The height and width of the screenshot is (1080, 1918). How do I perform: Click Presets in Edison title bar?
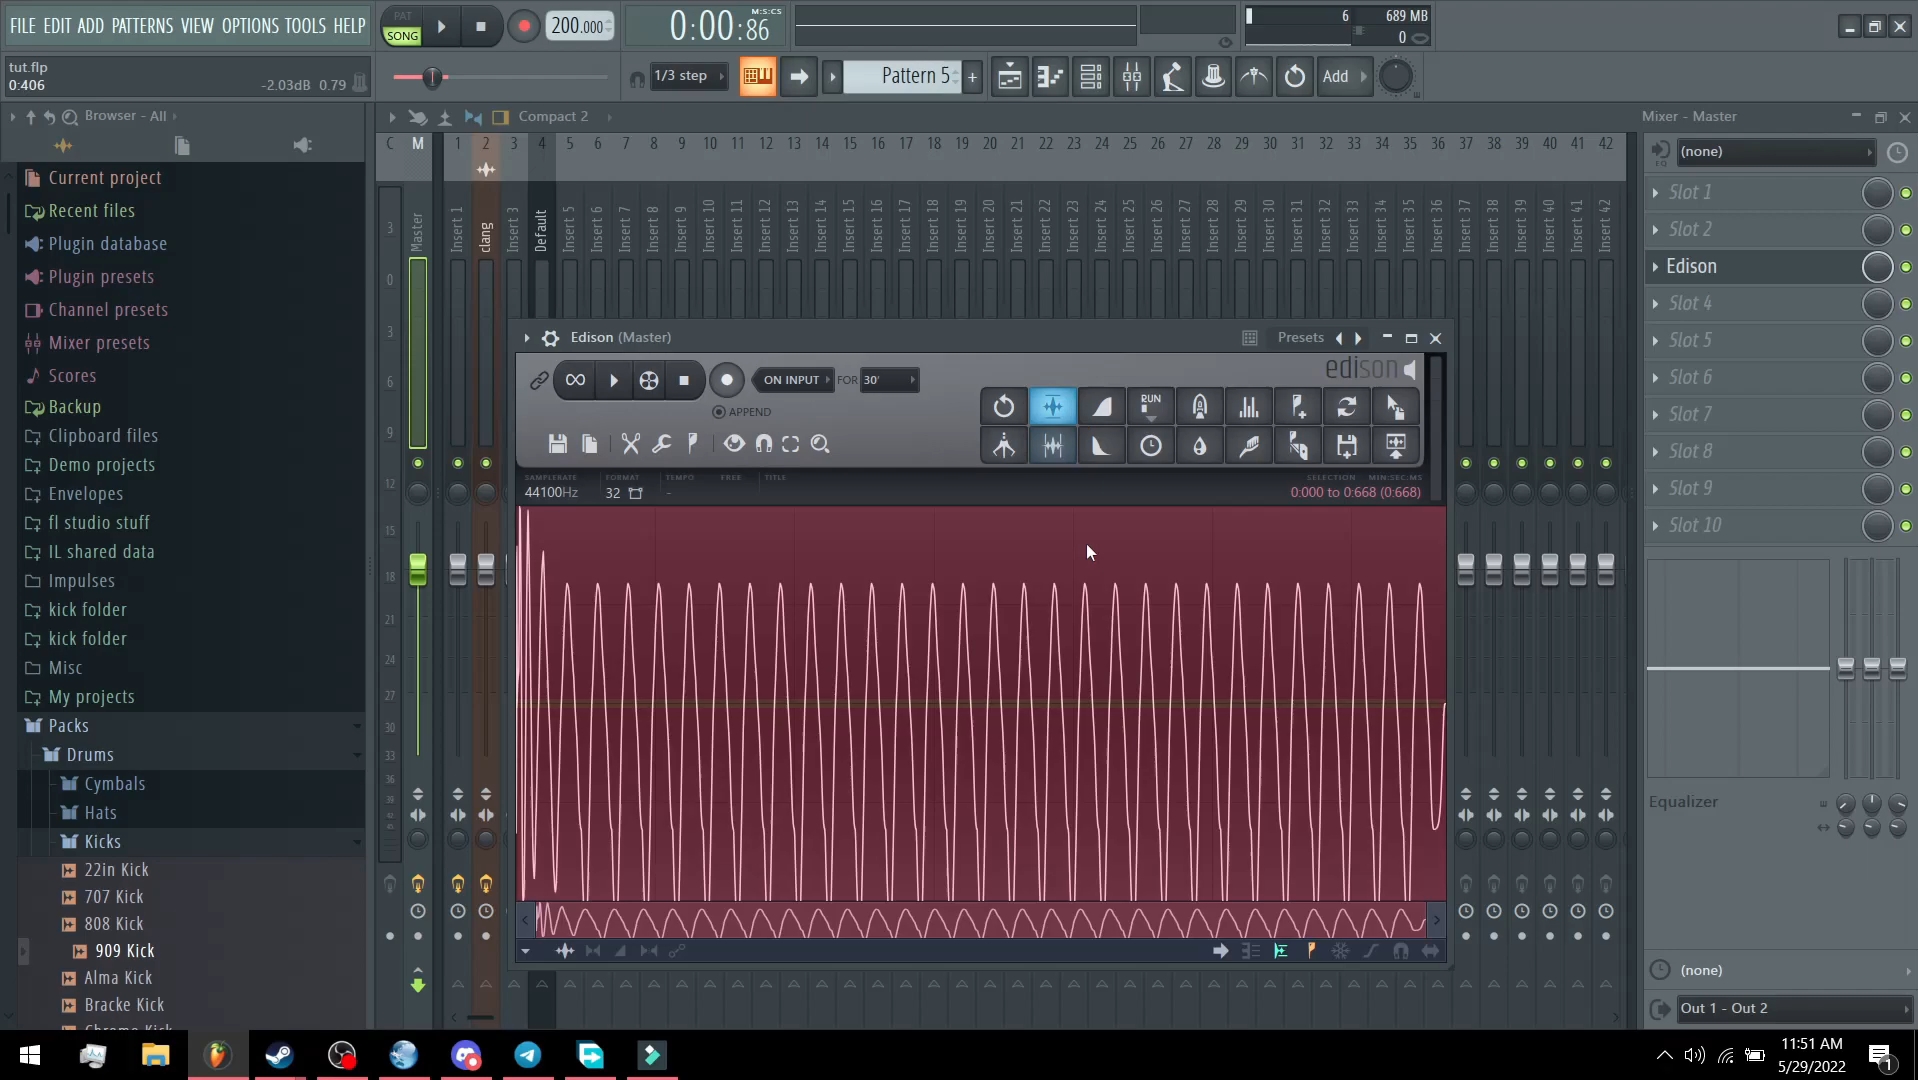[1300, 338]
